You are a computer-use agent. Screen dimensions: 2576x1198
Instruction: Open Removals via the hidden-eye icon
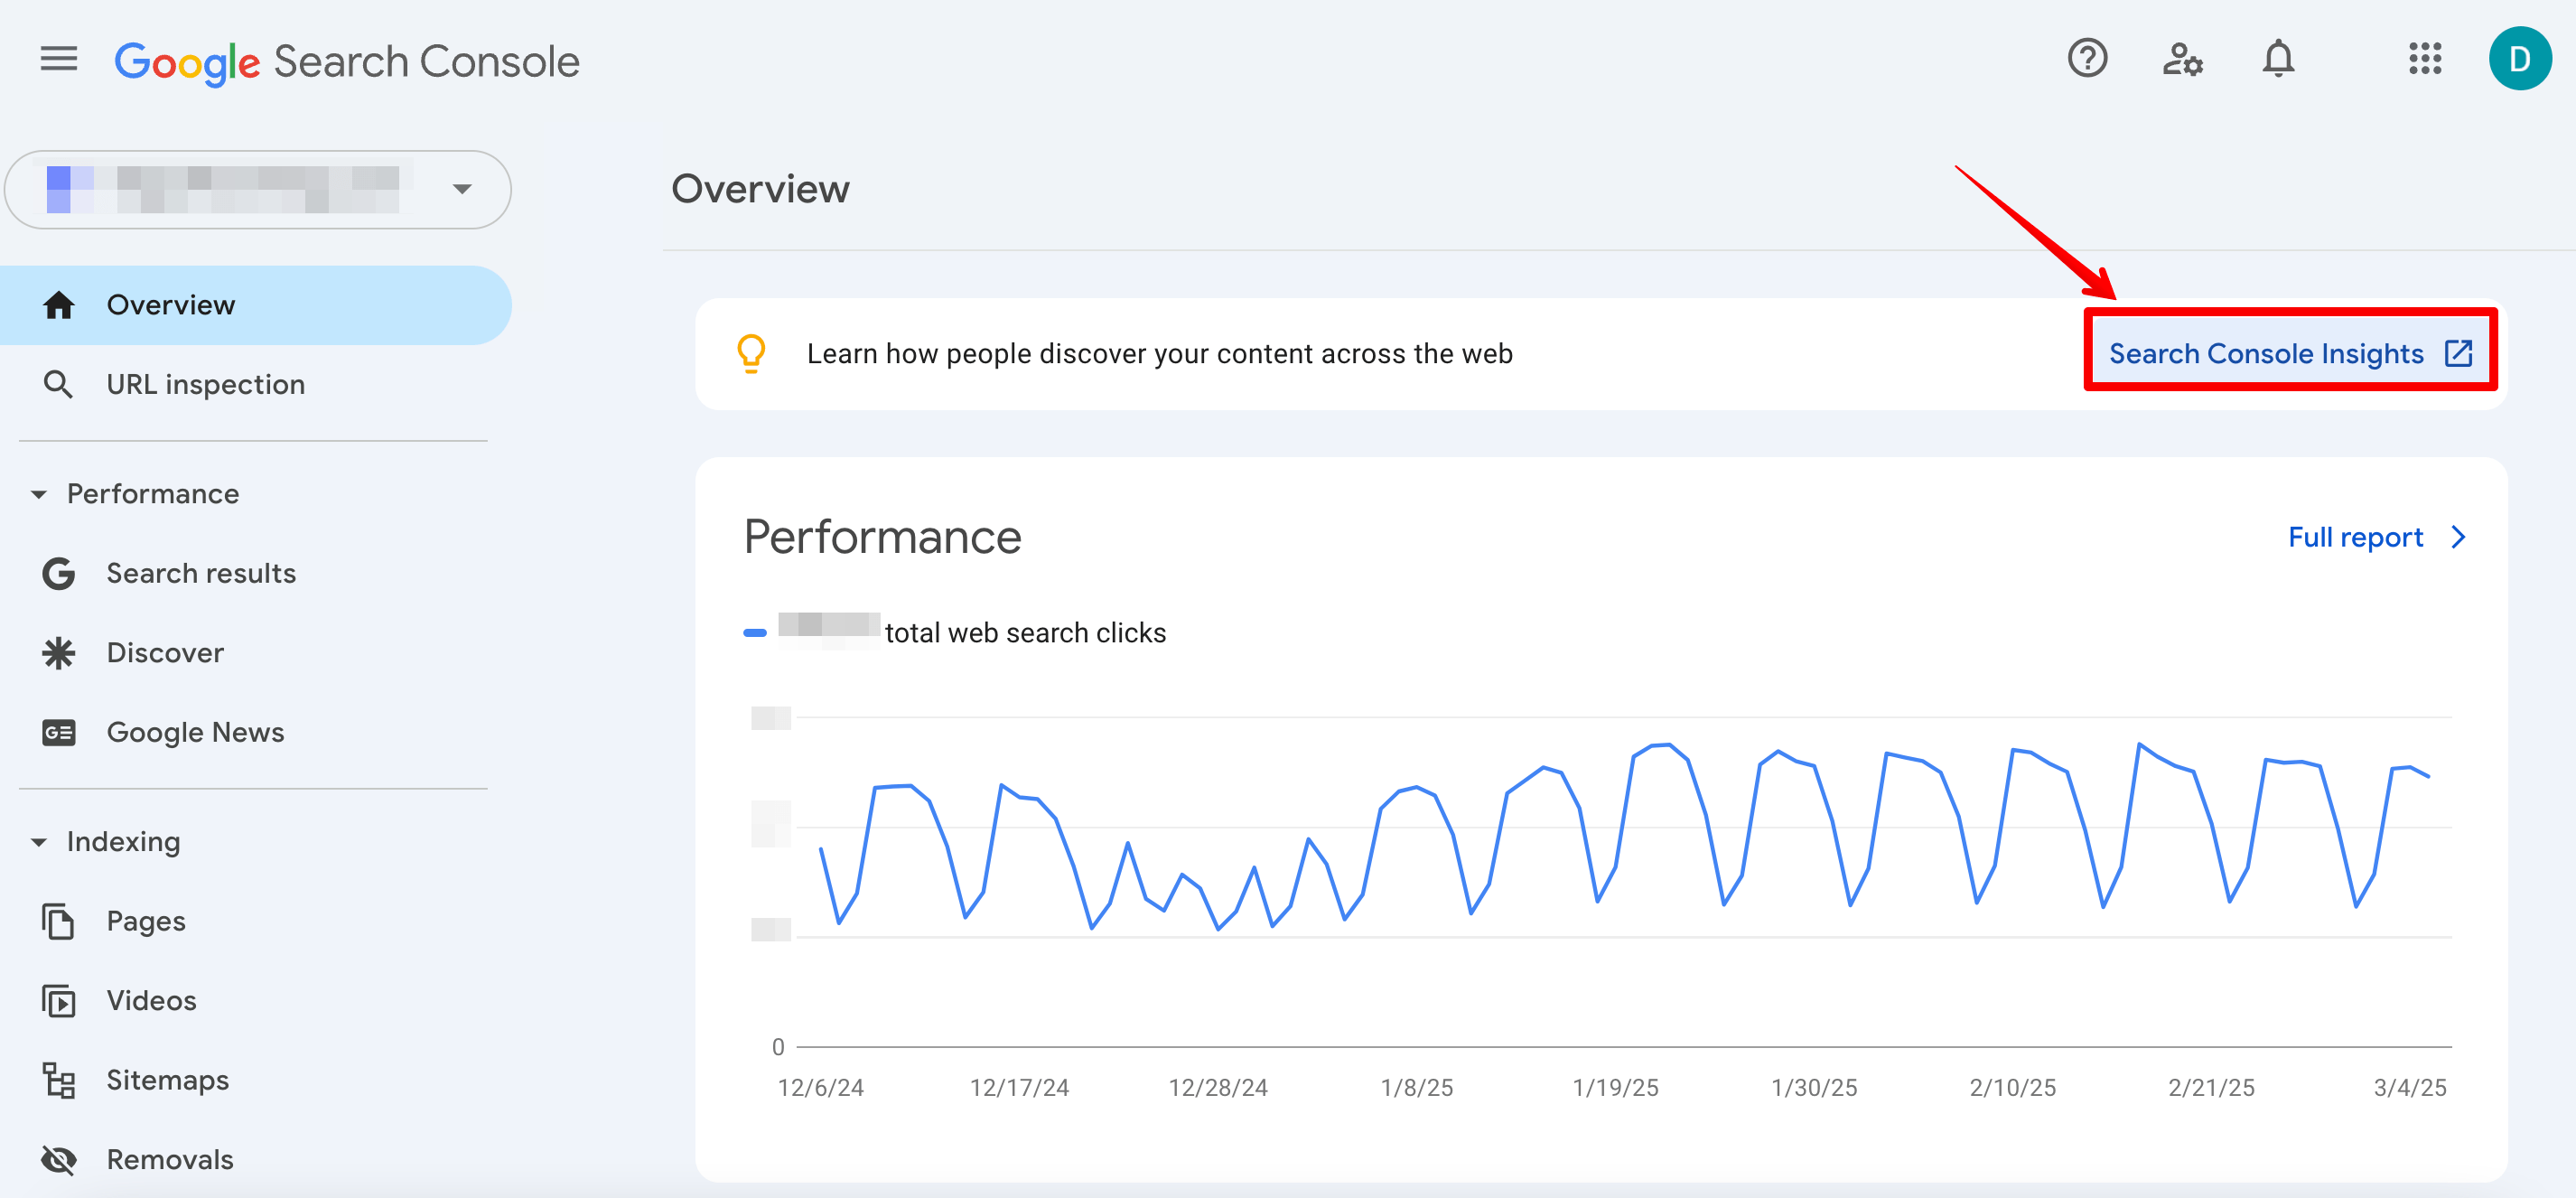tap(59, 1159)
